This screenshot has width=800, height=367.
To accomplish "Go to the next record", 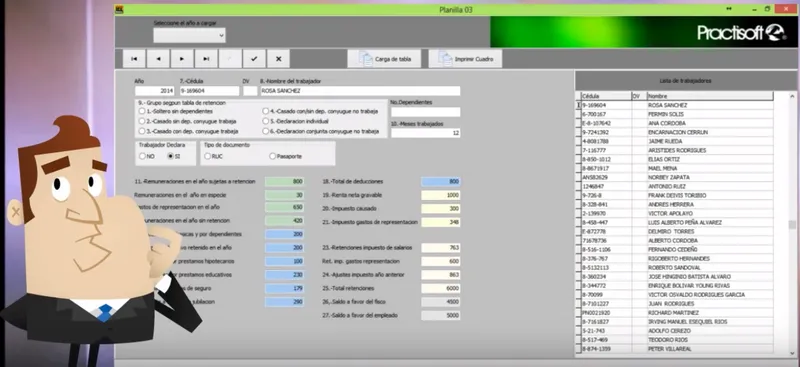I will pos(182,59).
